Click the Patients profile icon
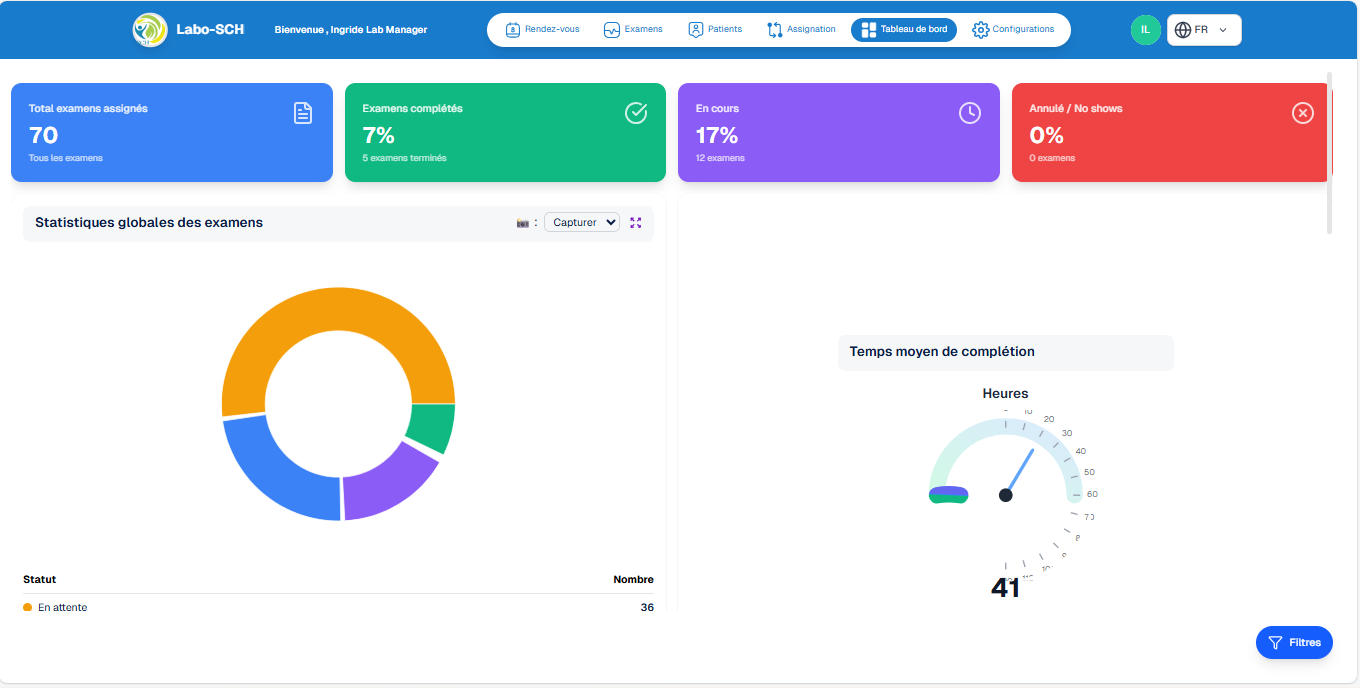Image resolution: width=1360 pixels, height=688 pixels. pyautogui.click(x=695, y=29)
